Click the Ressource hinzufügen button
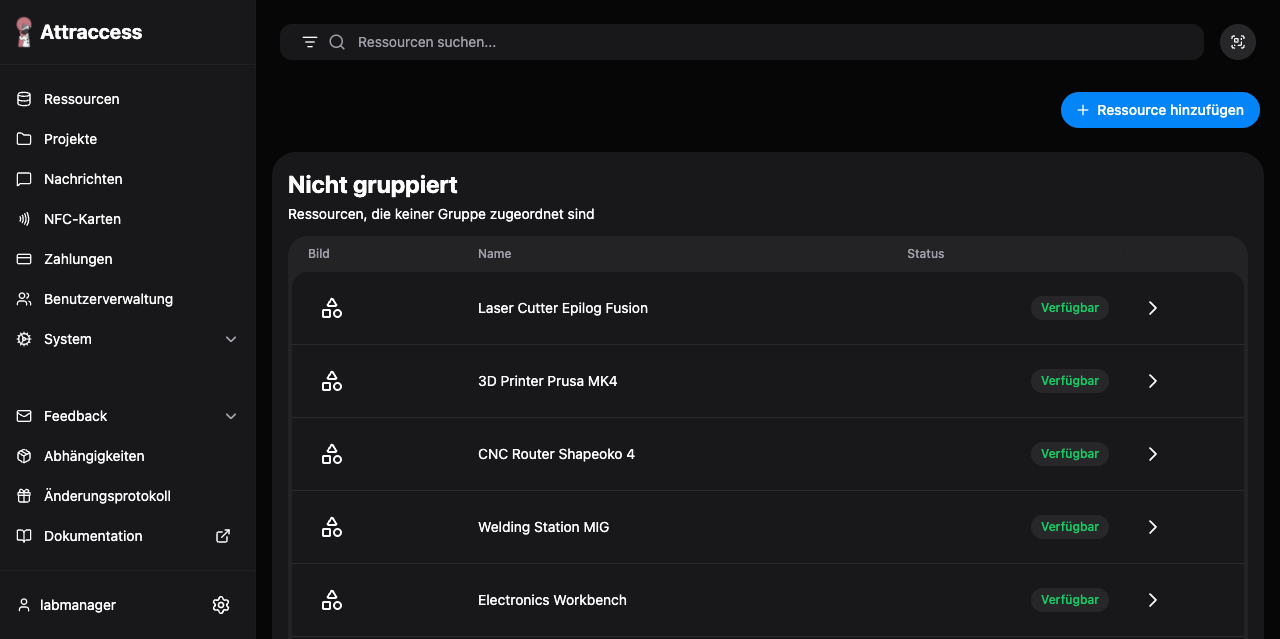The image size is (1280, 639). (x=1160, y=110)
